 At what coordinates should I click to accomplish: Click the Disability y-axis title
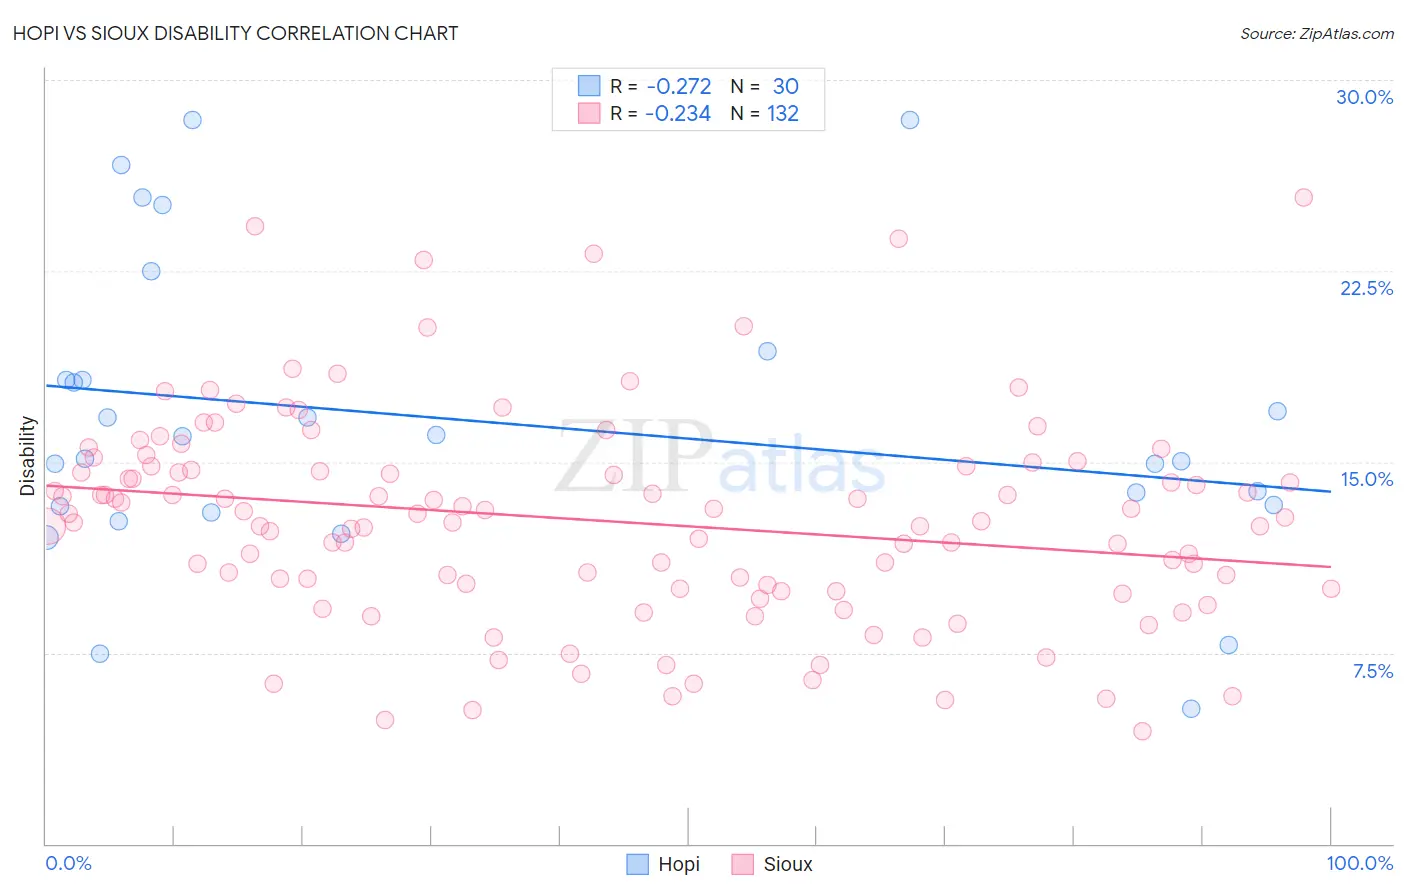pos(28,456)
